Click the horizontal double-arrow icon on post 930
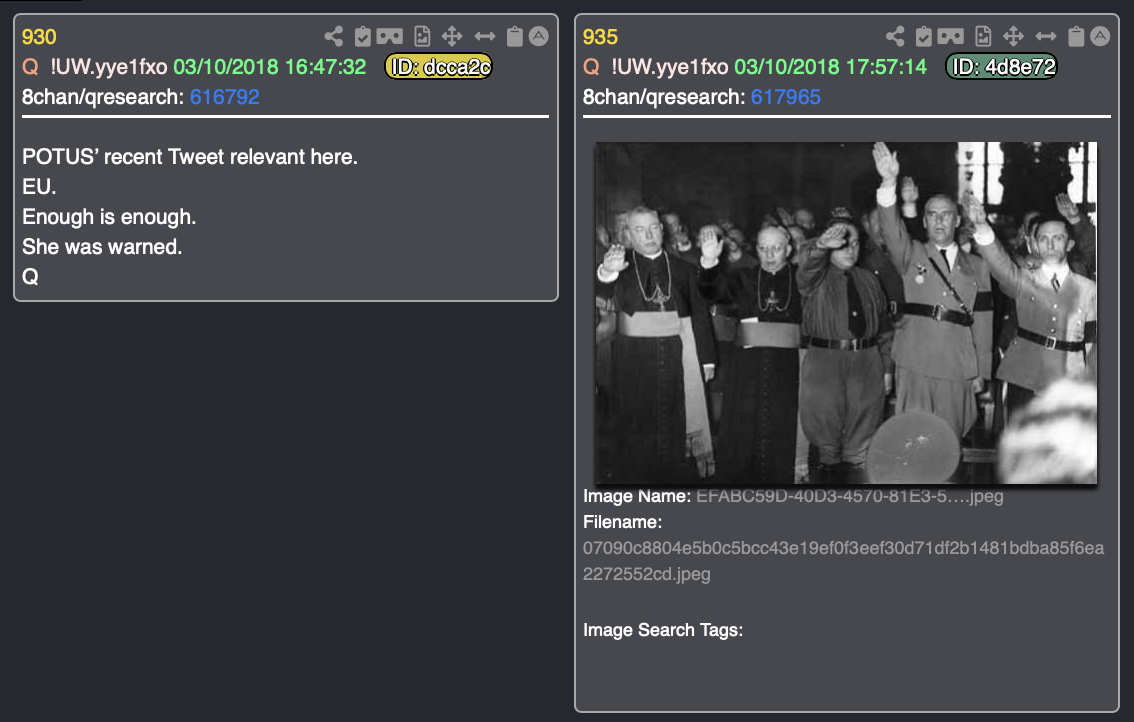The image size is (1134, 722). click(x=485, y=36)
